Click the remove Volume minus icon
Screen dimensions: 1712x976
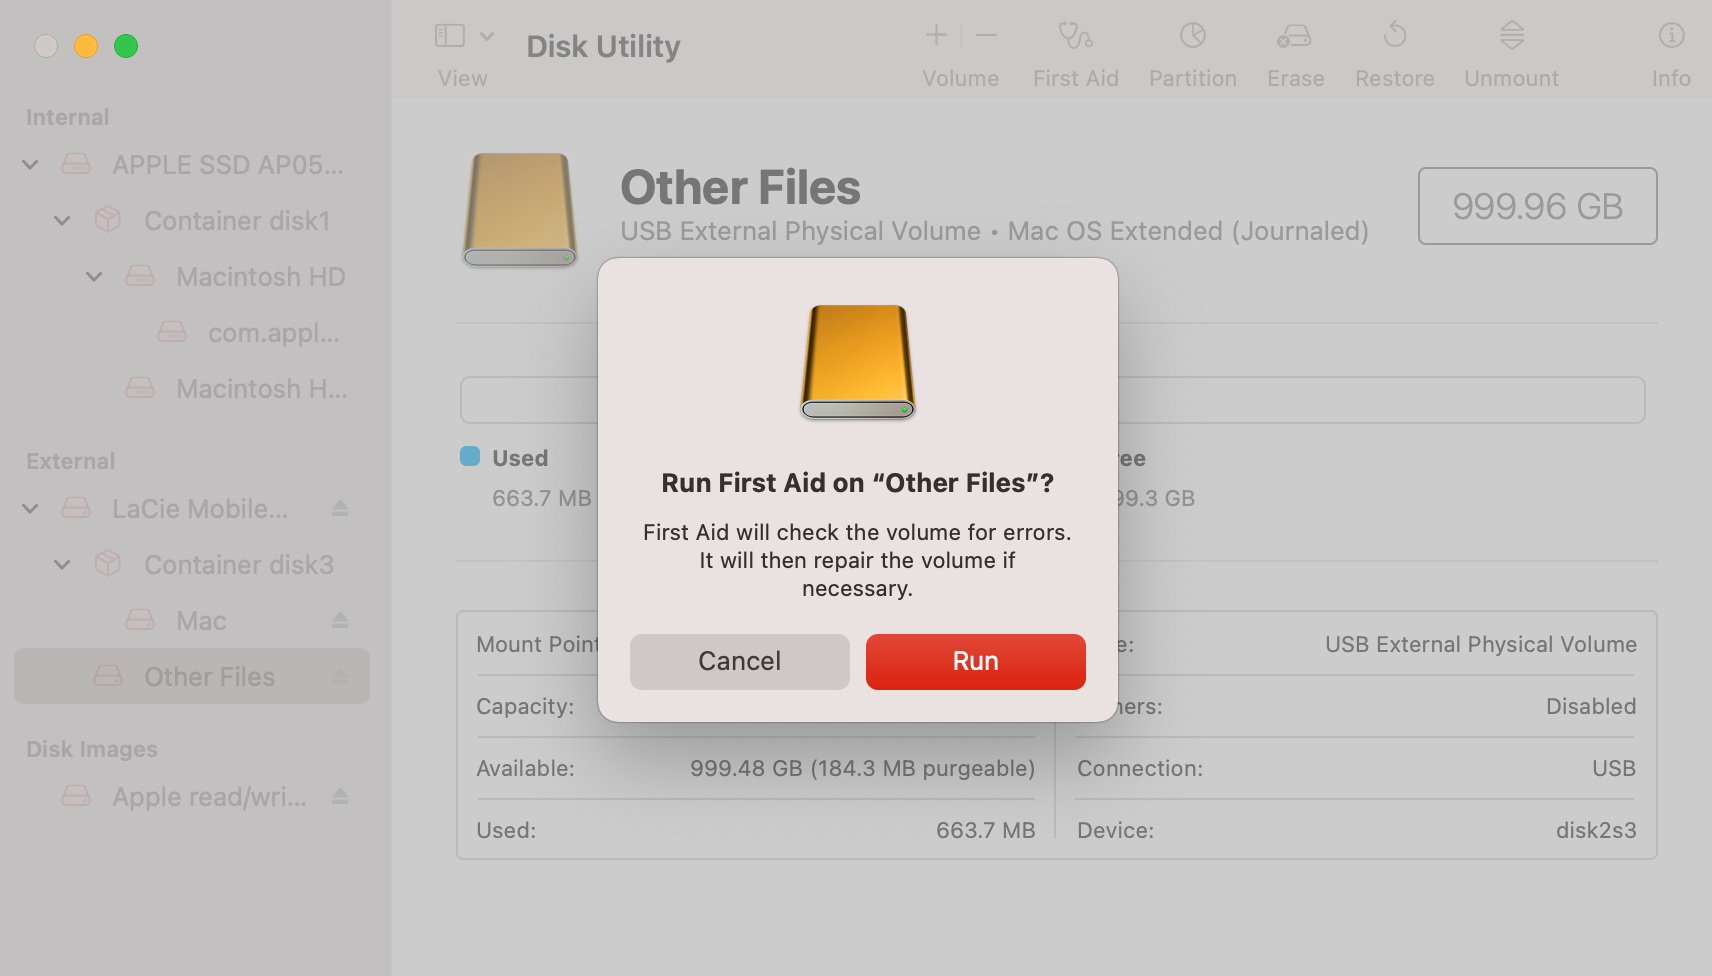pyautogui.click(x=986, y=36)
